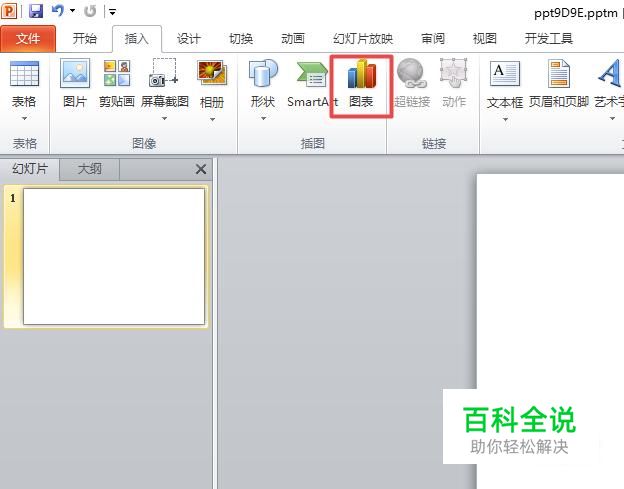Expand the 屏幕截图 dropdown arrow
Screen dimensions: 624x489
pyautogui.click(x=164, y=119)
